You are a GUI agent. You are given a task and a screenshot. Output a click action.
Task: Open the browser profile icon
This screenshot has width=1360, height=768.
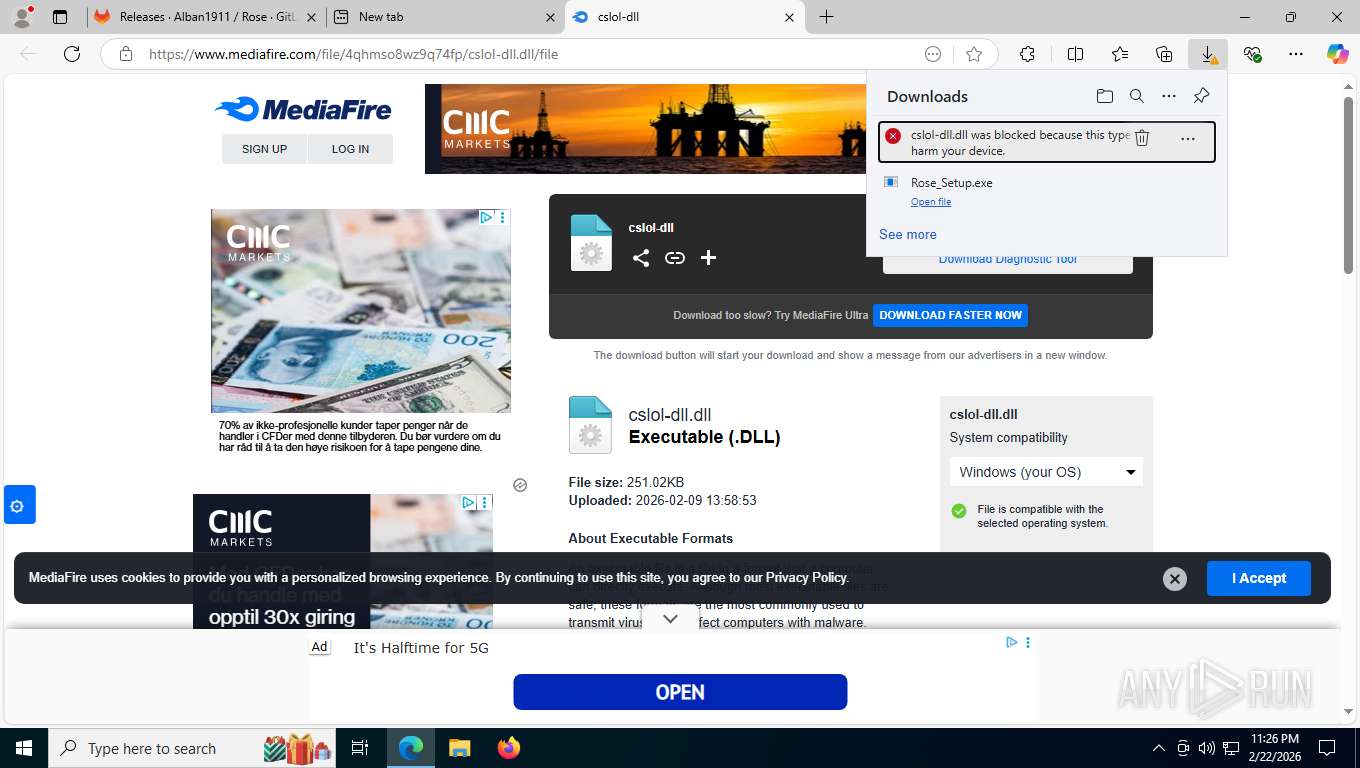coord(22,17)
